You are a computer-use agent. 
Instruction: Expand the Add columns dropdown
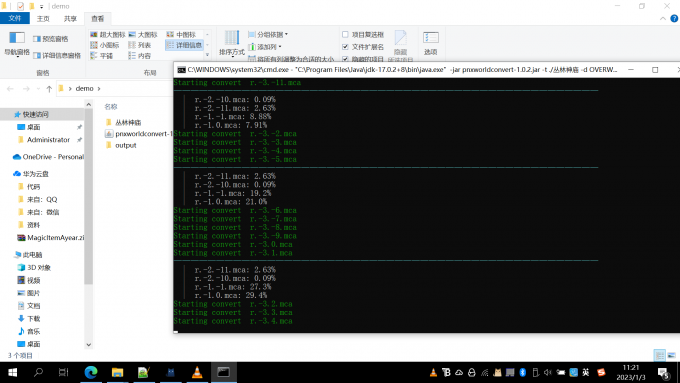(x=265, y=47)
